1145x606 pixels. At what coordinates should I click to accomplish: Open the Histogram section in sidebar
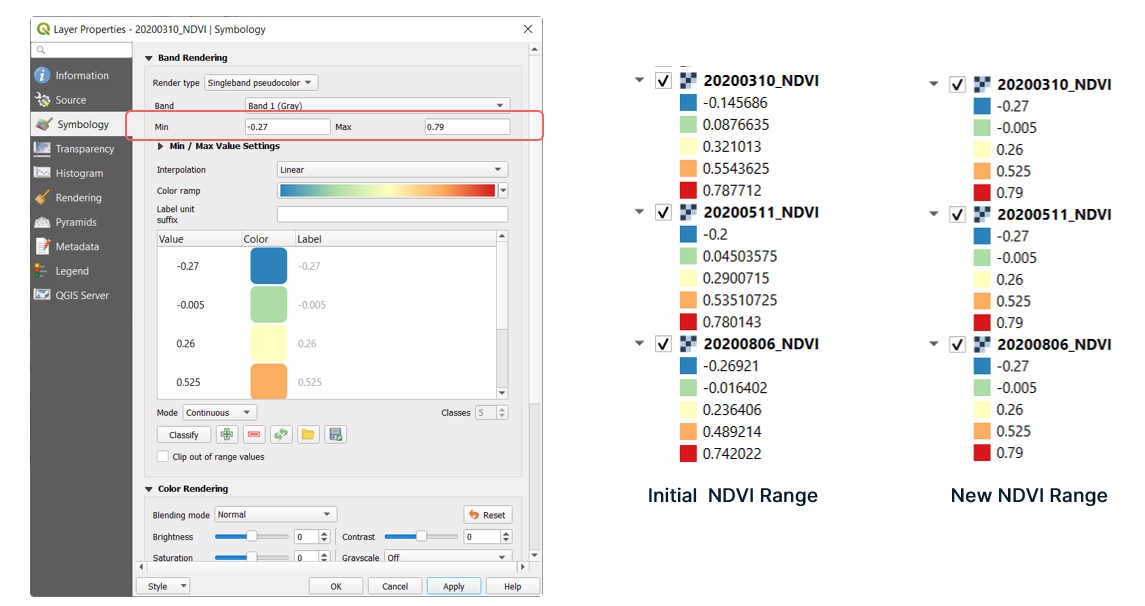tap(79, 173)
